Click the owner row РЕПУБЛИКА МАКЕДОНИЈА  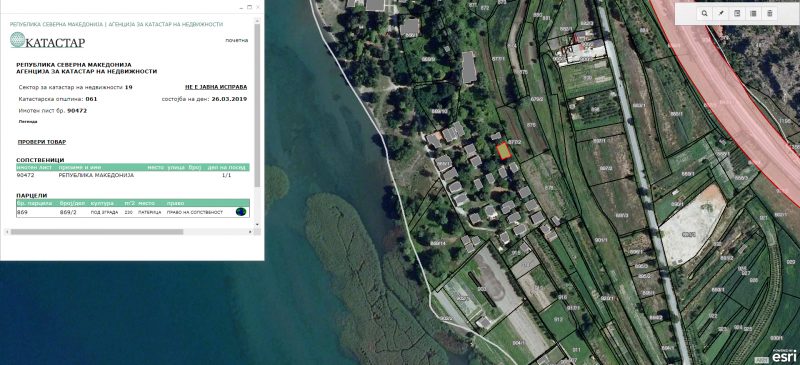(133, 175)
